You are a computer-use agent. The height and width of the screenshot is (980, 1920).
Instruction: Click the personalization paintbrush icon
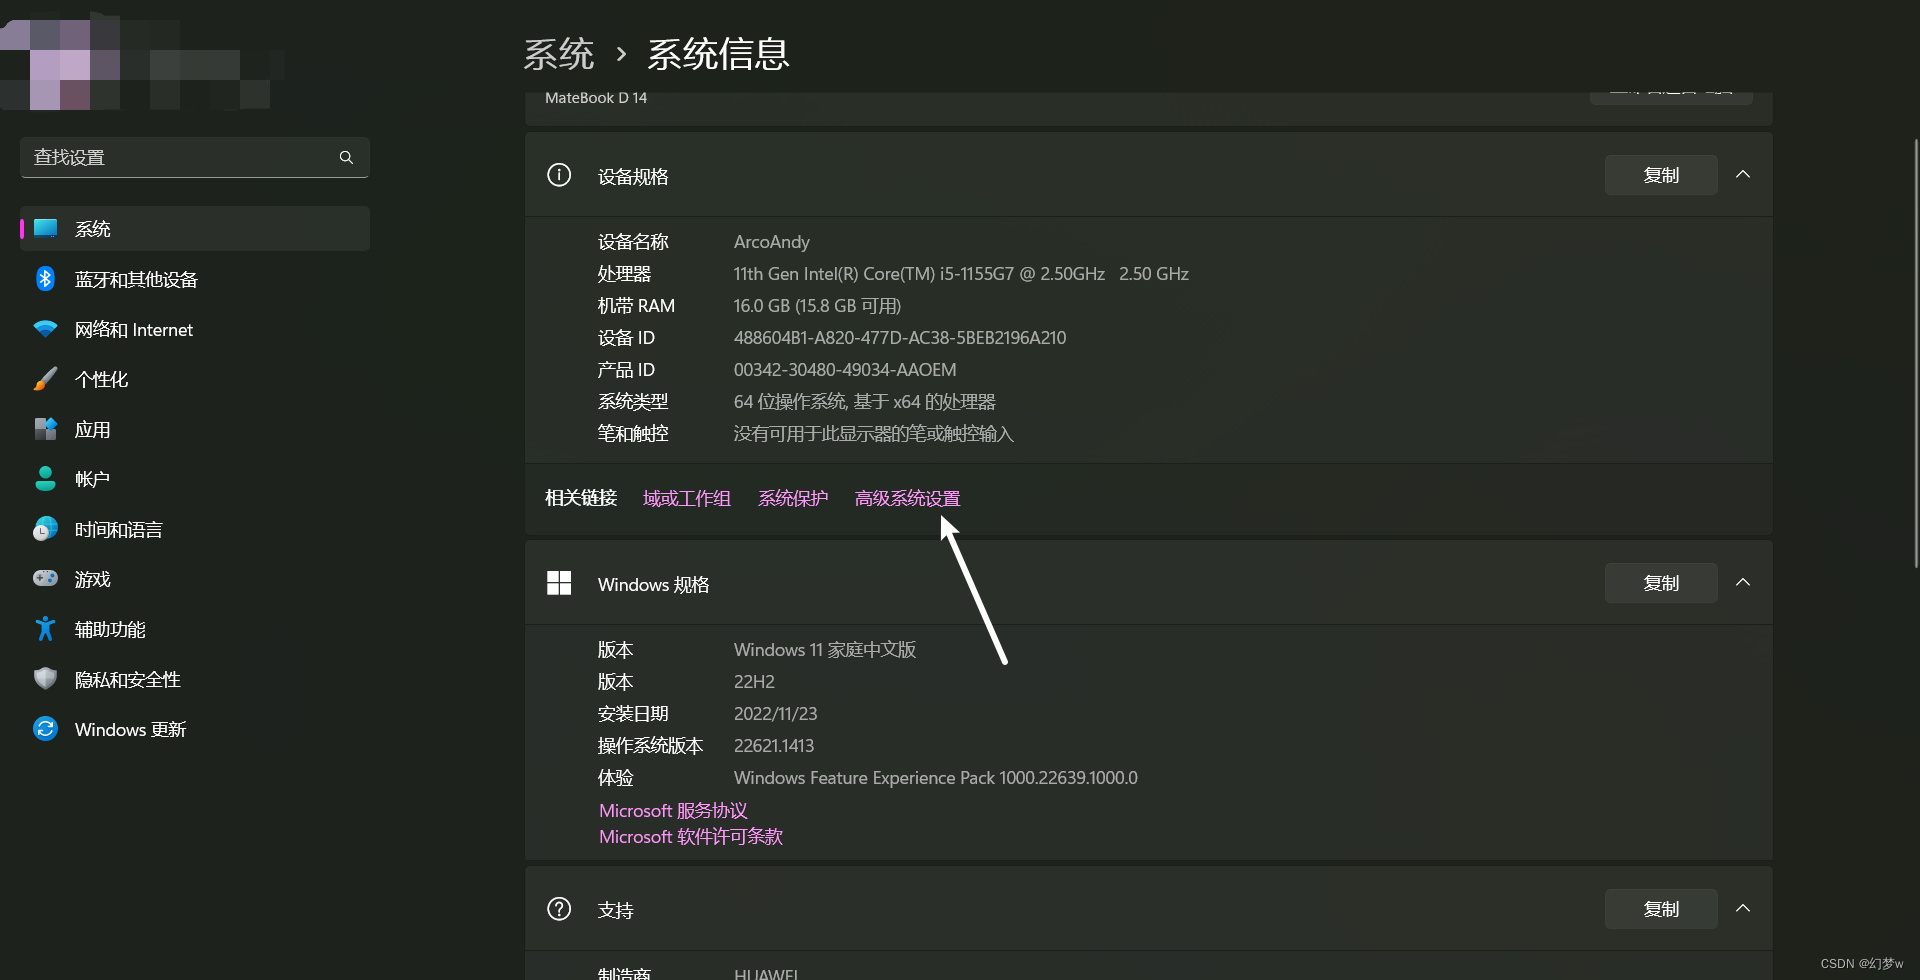point(45,379)
